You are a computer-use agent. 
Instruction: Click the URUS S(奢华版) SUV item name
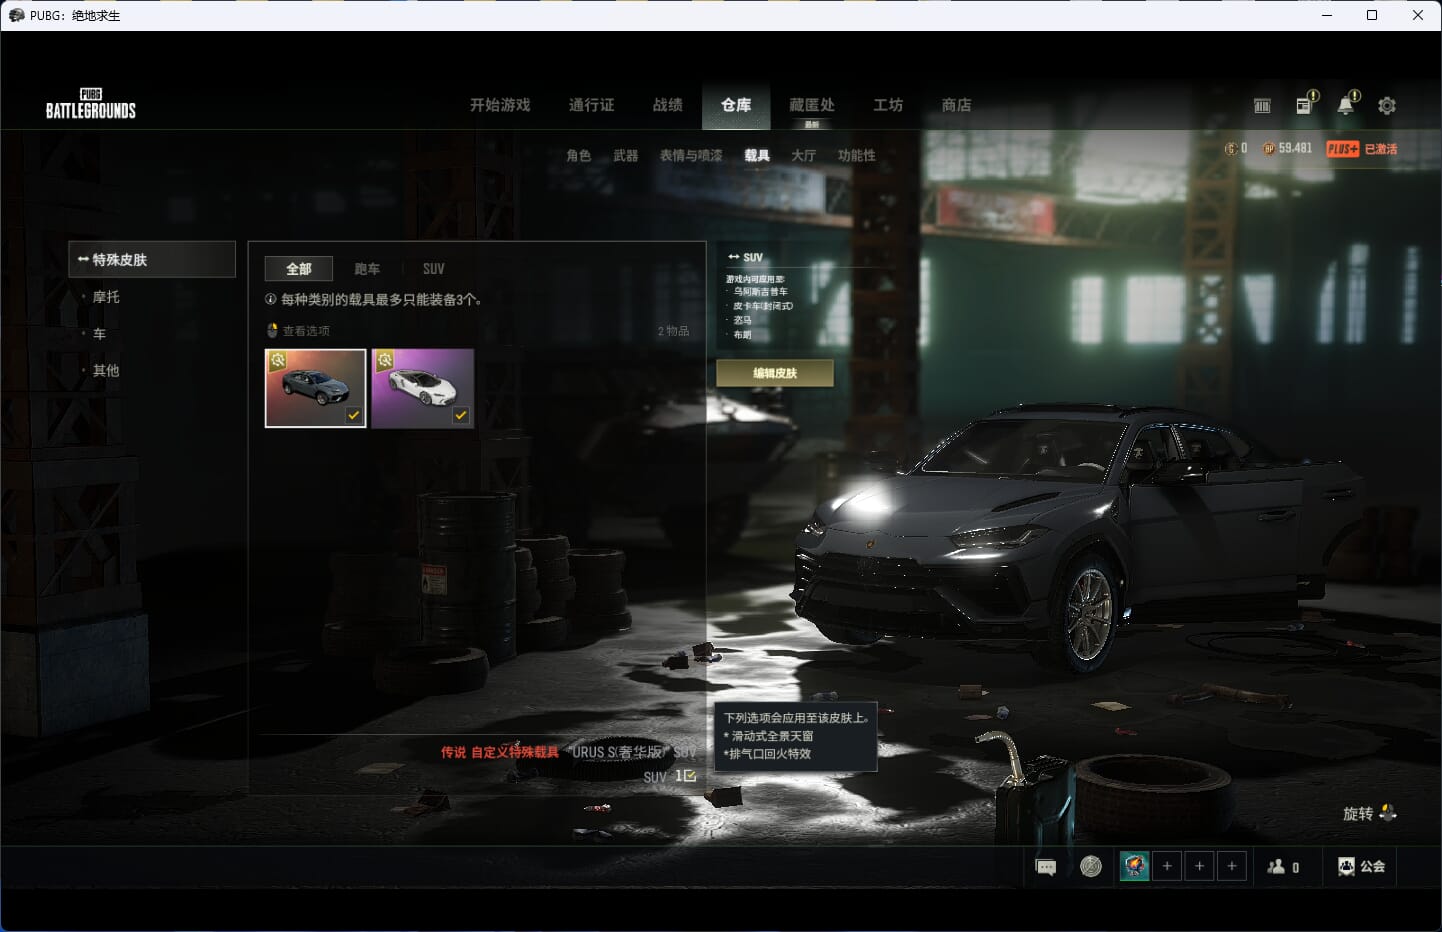coord(634,752)
